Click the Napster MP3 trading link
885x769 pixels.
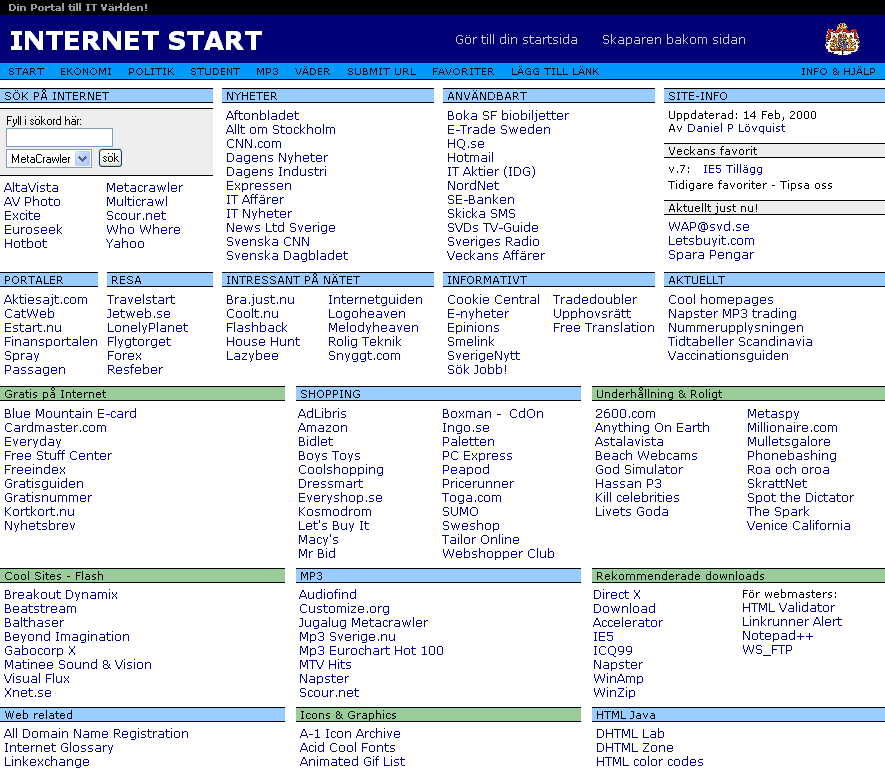(x=732, y=313)
